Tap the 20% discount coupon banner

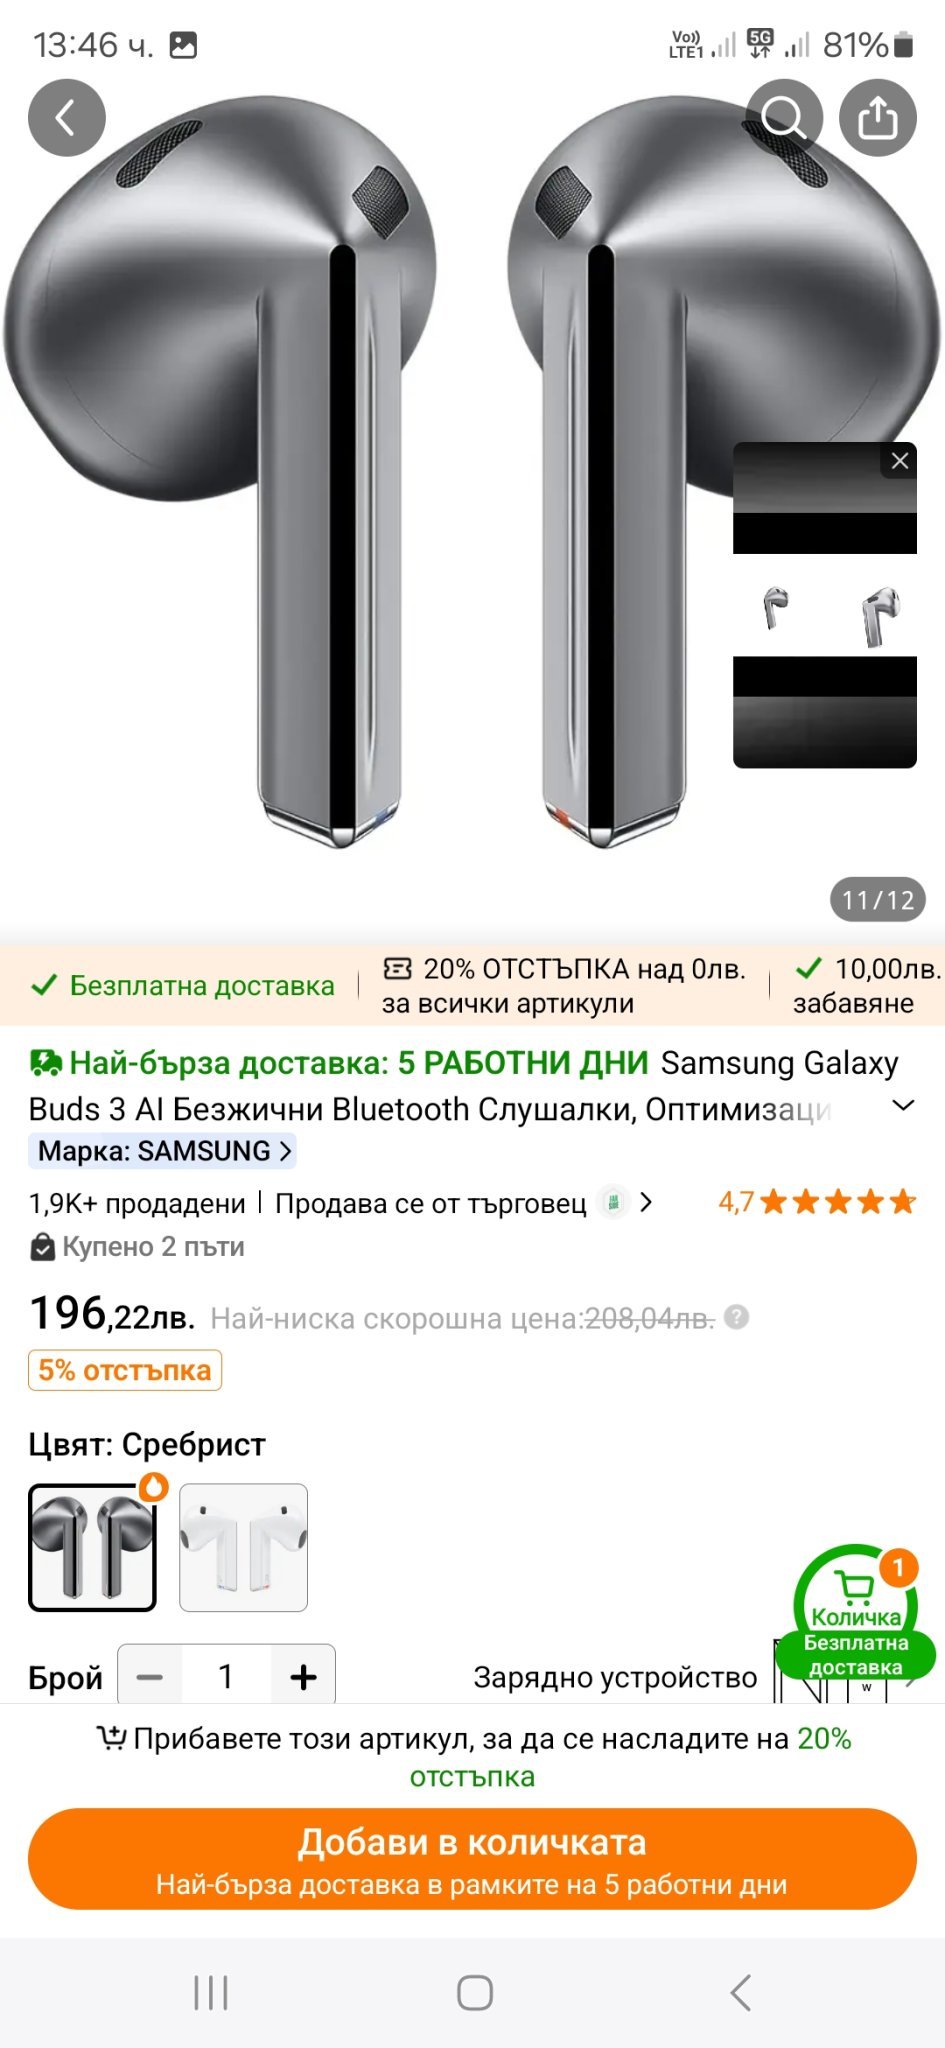564,986
